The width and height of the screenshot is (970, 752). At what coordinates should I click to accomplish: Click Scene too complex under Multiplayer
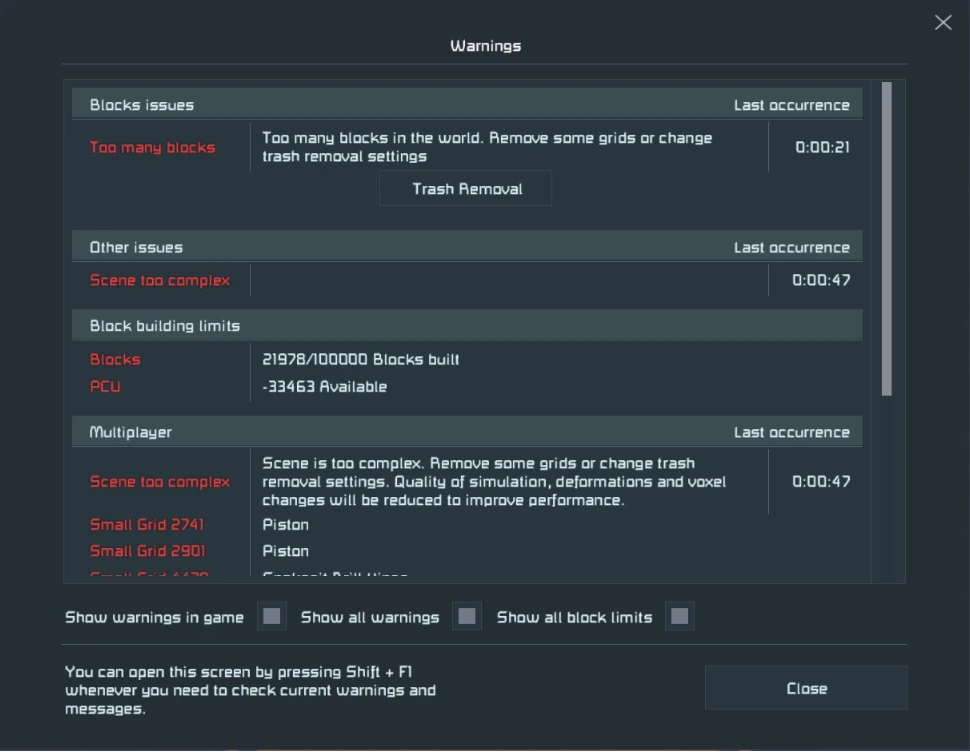click(160, 482)
